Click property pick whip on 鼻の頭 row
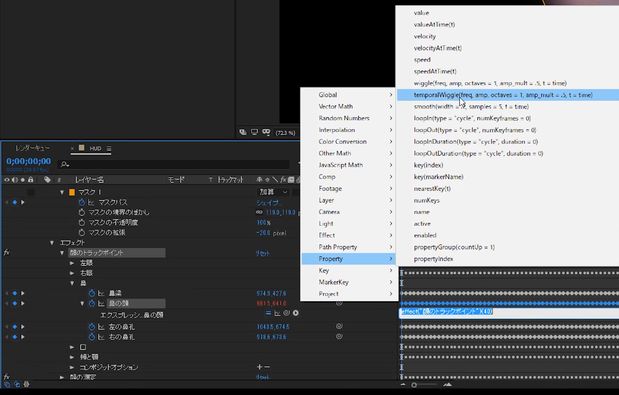 pos(339,303)
